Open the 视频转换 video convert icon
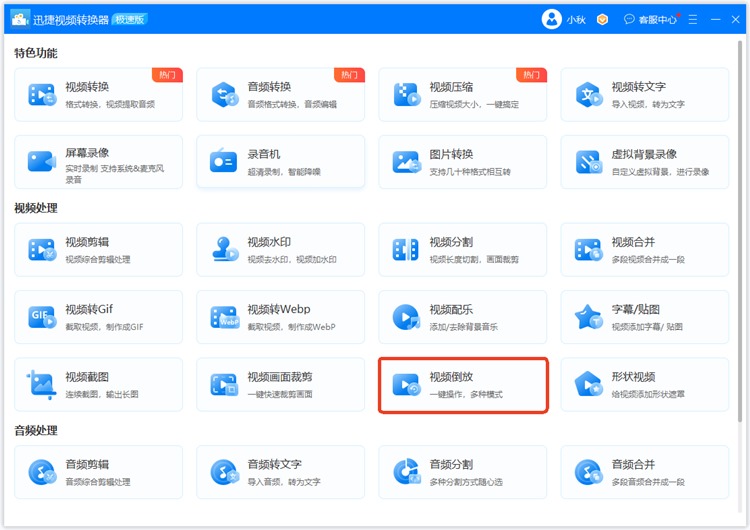 (x=43, y=95)
